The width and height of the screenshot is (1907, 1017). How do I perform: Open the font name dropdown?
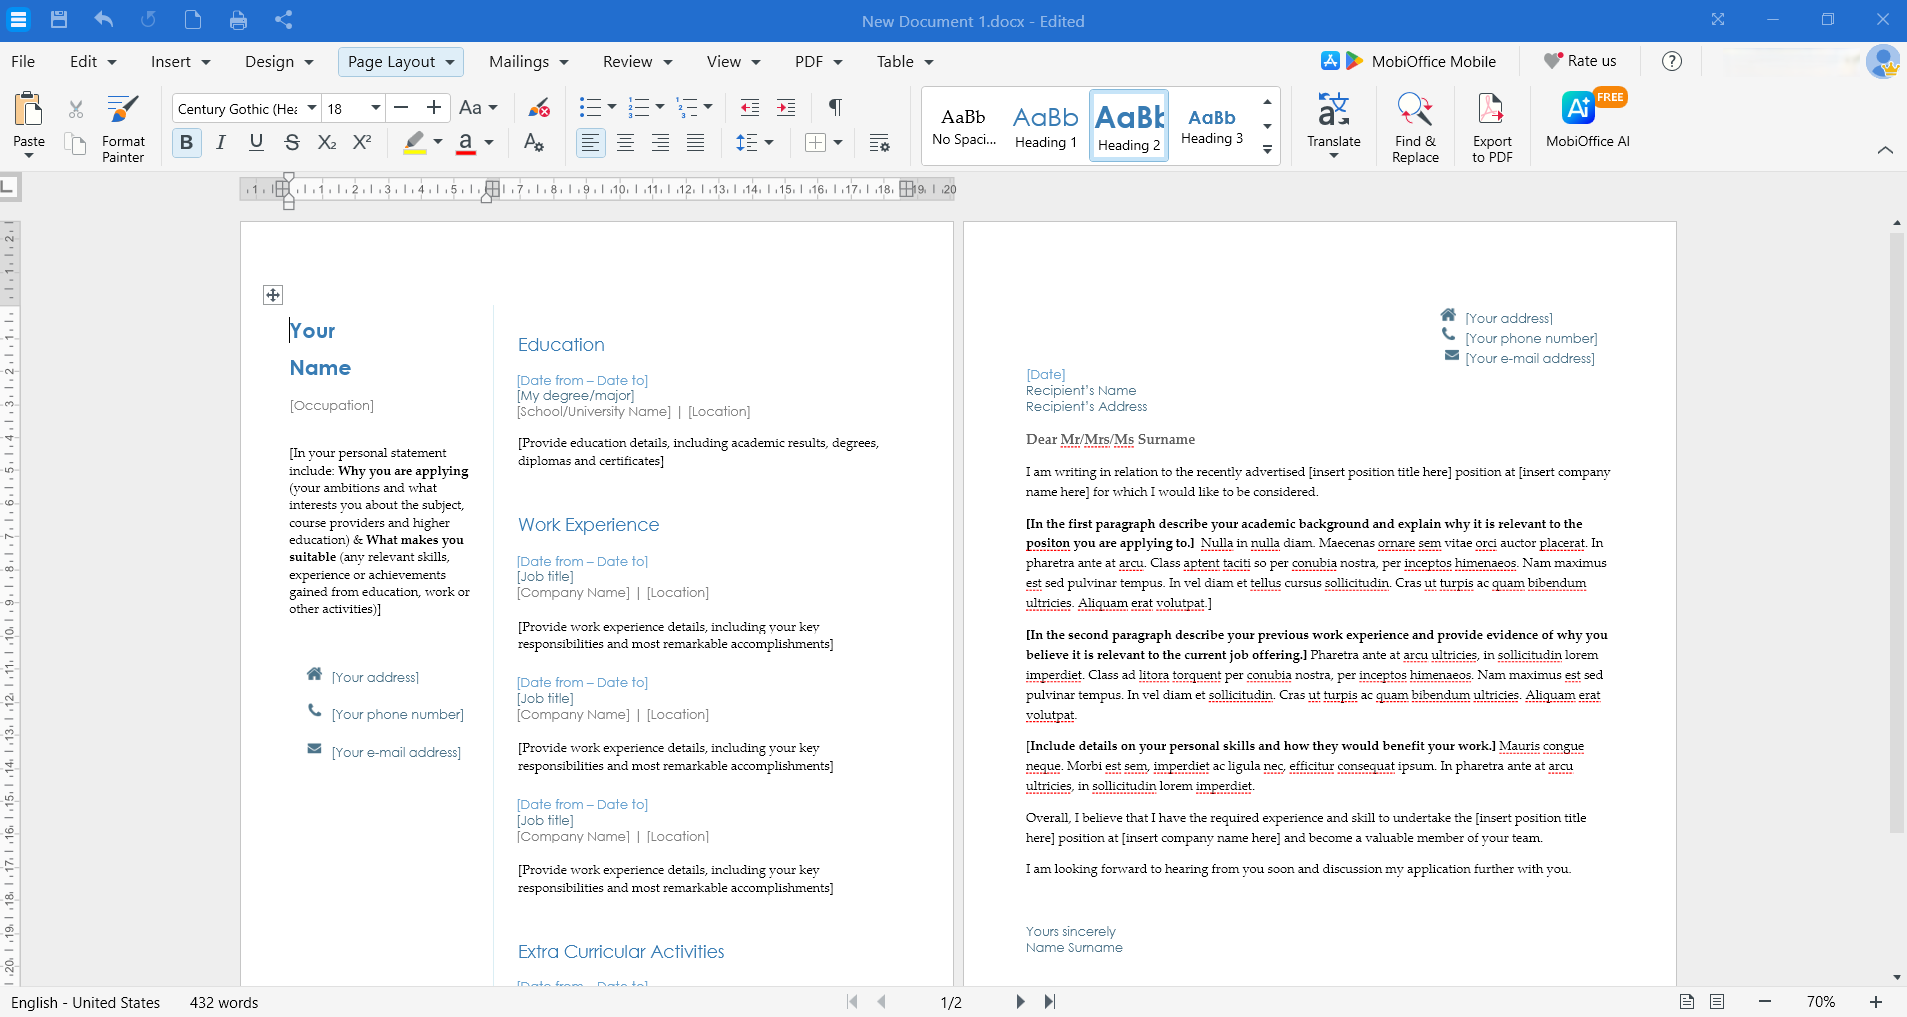point(312,108)
